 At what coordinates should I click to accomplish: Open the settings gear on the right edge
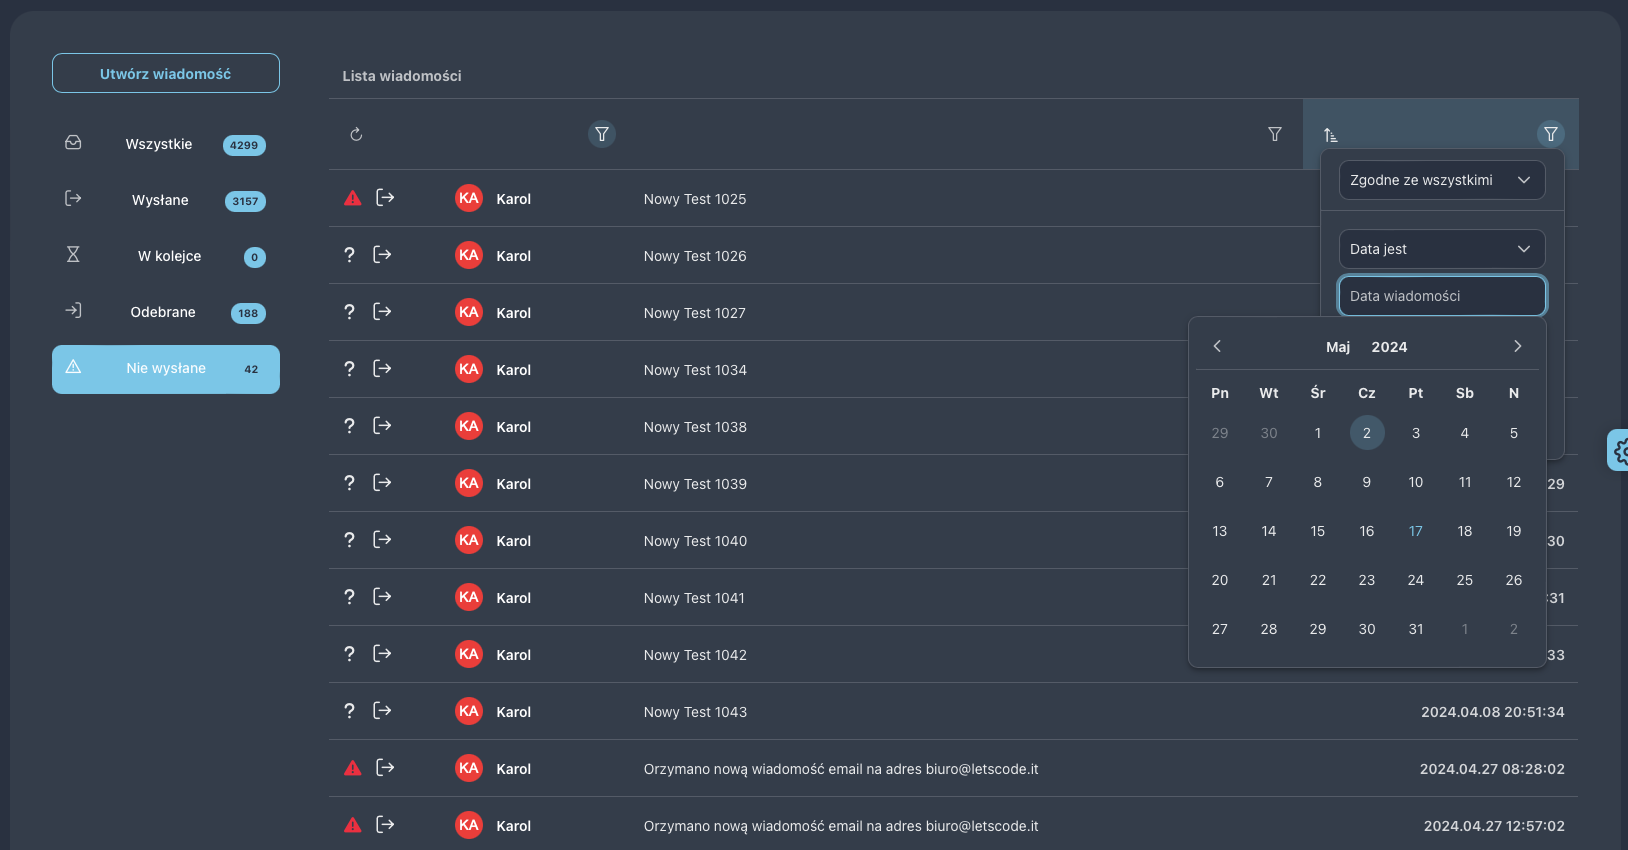pos(1620,451)
